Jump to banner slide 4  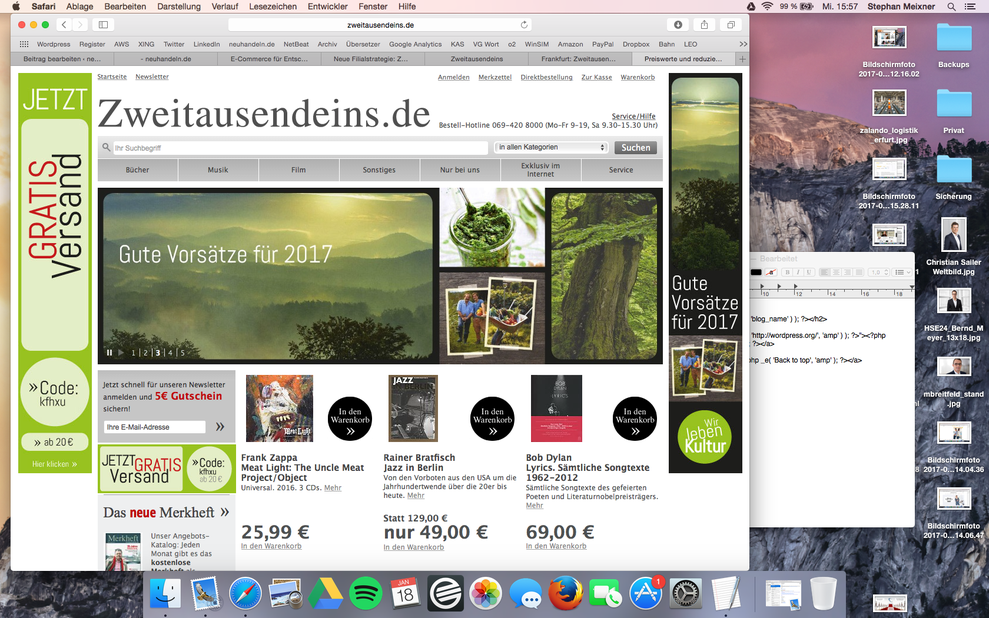pos(170,353)
